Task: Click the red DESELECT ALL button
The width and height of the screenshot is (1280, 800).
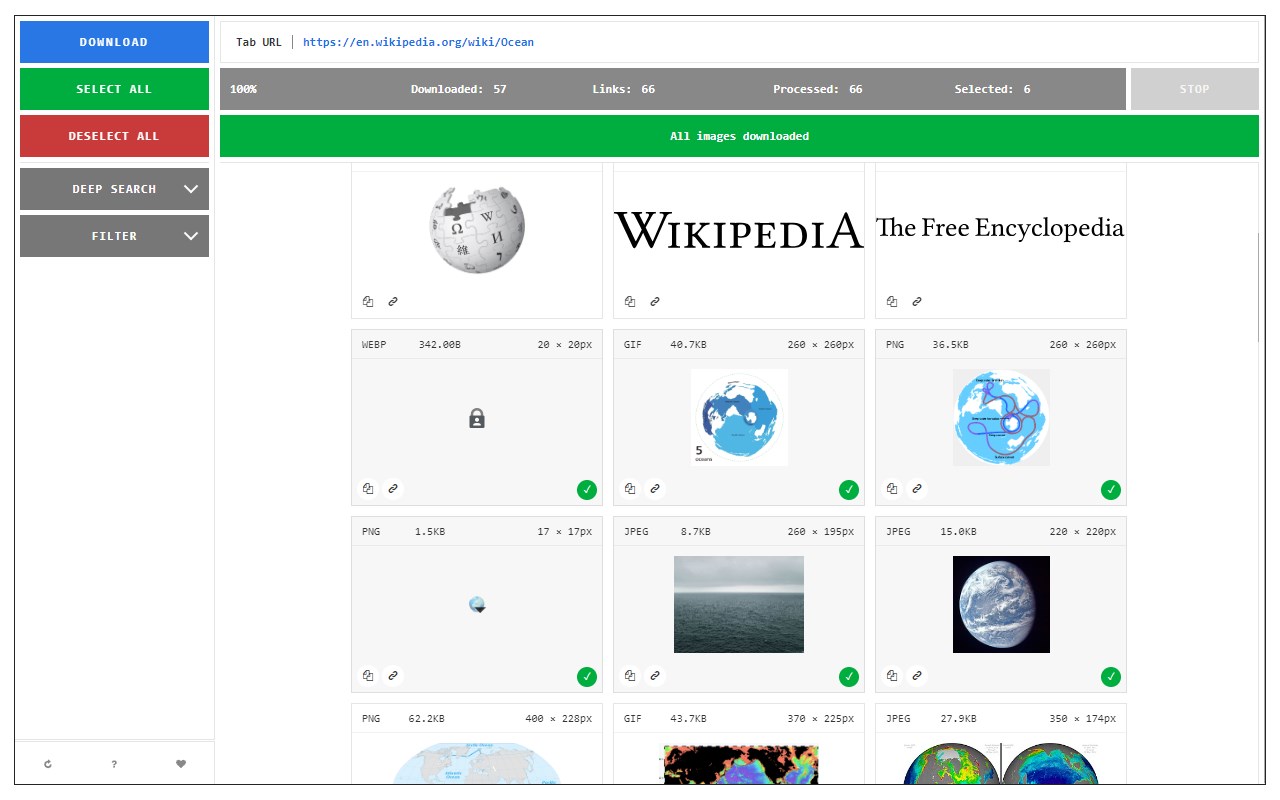Action: (x=114, y=136)
